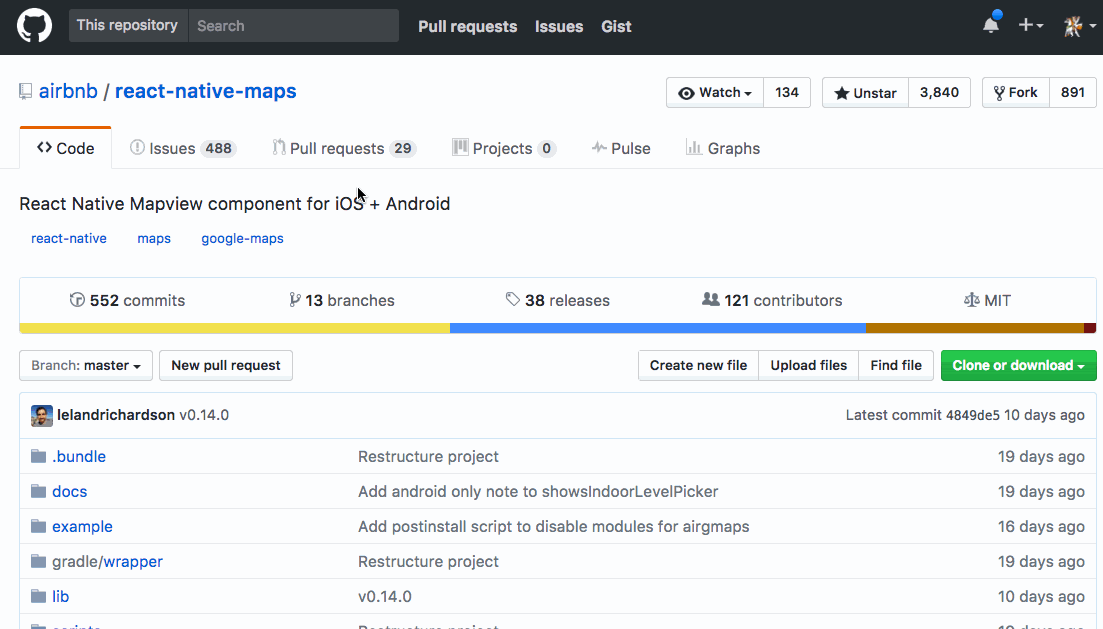Open the docs folder
This screenshot has height=629, width=1103.
pos(70,491)
